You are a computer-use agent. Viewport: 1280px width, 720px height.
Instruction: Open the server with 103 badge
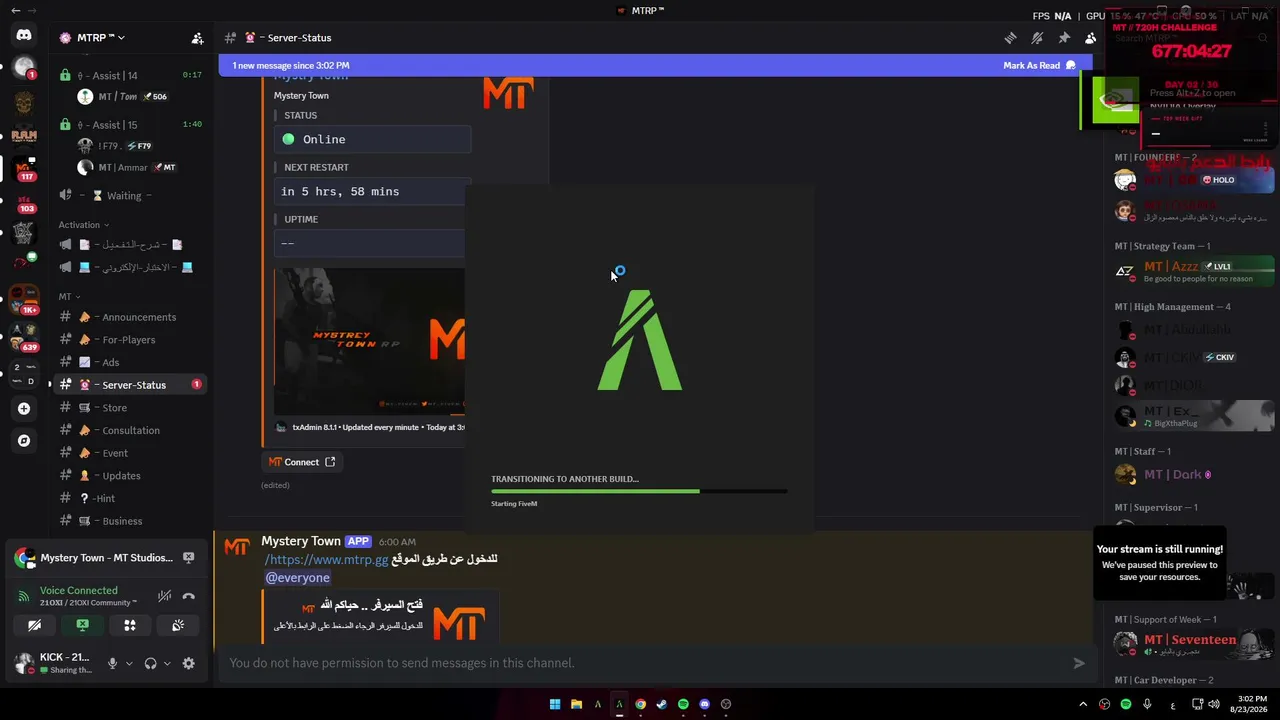click(x=24, y=201)
